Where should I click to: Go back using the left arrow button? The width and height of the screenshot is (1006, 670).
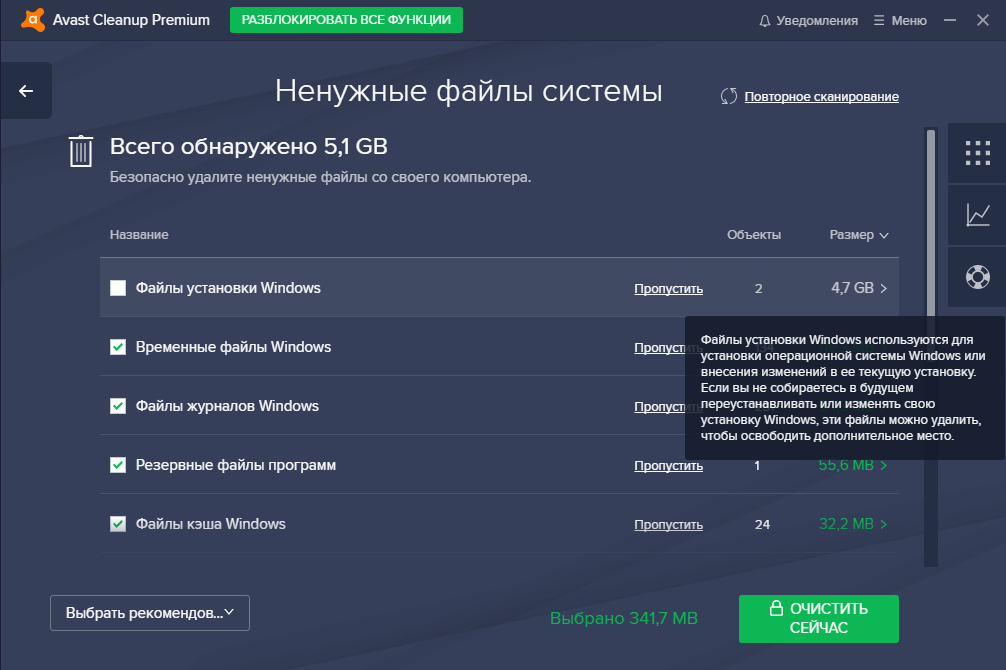click(x=26, y=91)
